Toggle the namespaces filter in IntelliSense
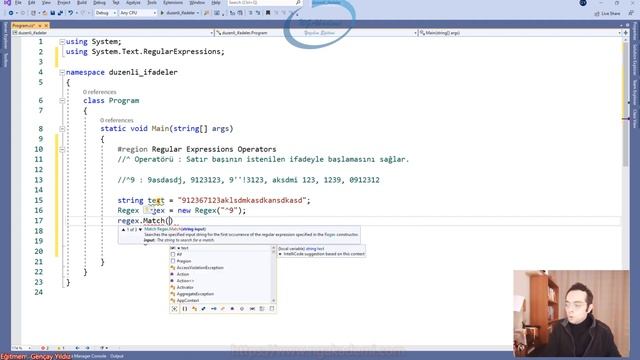The height and width of the screenshot is (360, 640). [x=184, y=309]
